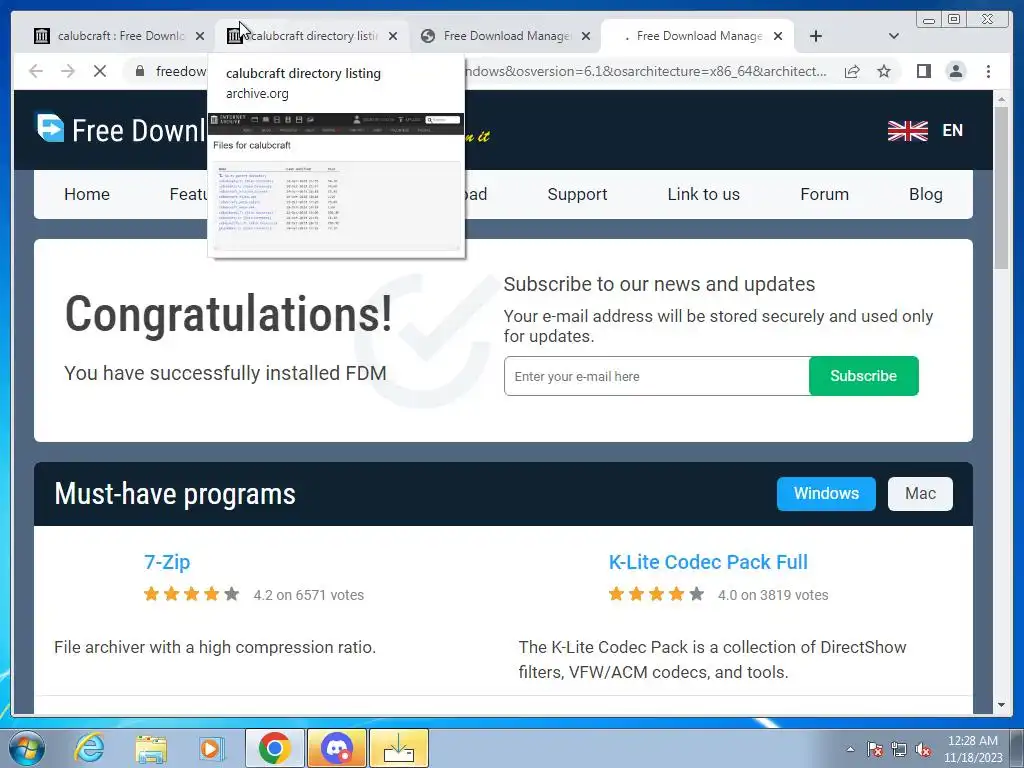The height and width of the screenshot is (768, 1024).
Task: Select the Windows programs filter
Action: click(x=826, y=494)
